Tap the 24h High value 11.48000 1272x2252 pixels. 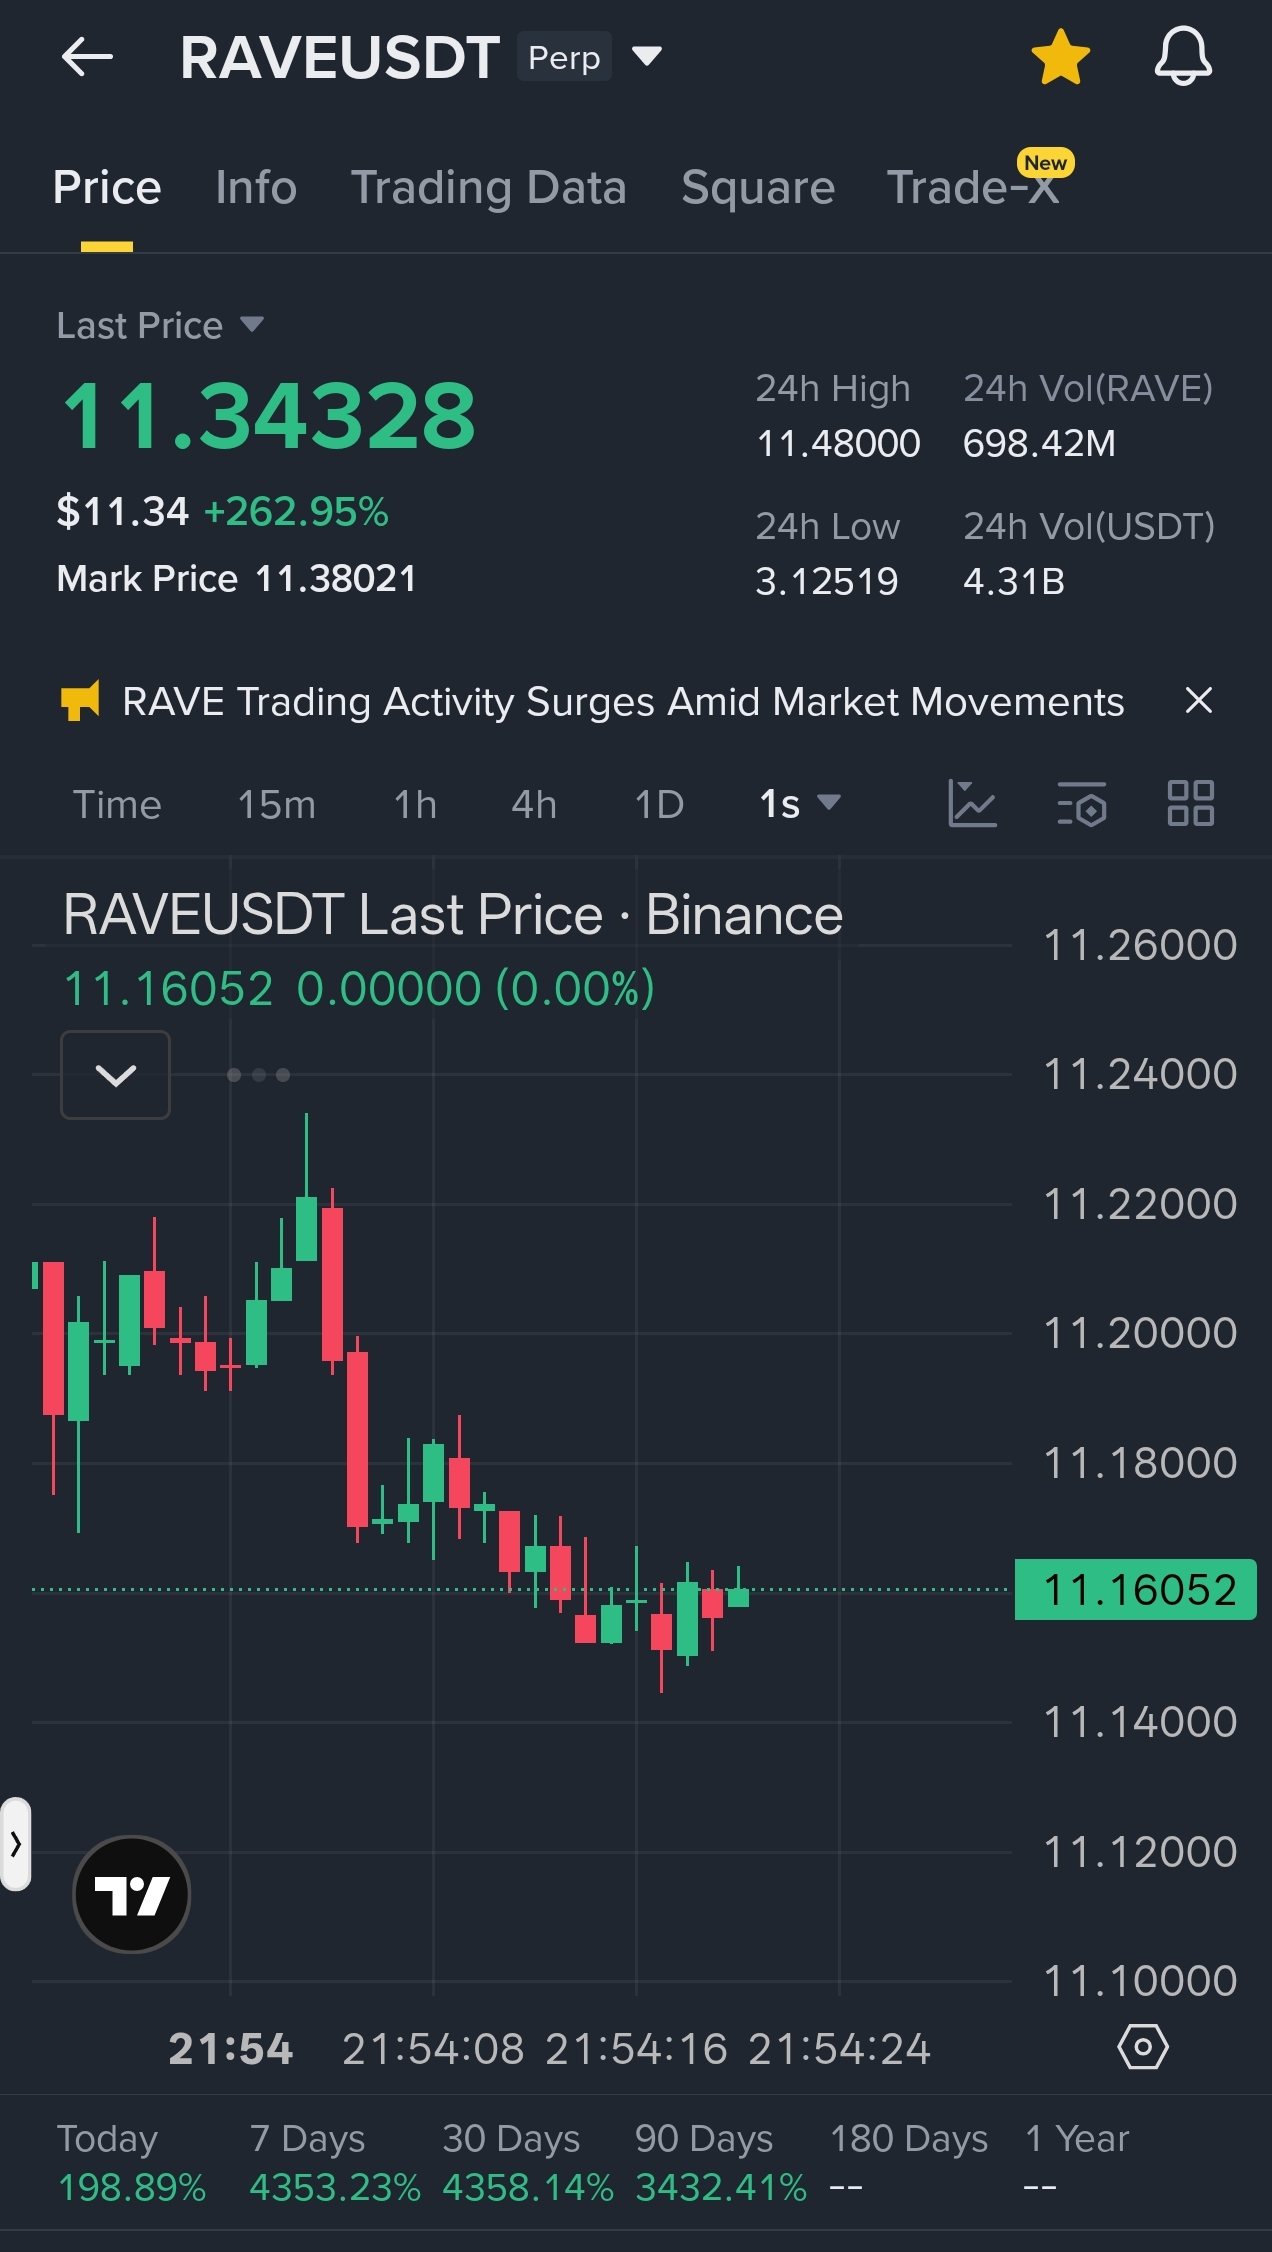pos(838,443)
